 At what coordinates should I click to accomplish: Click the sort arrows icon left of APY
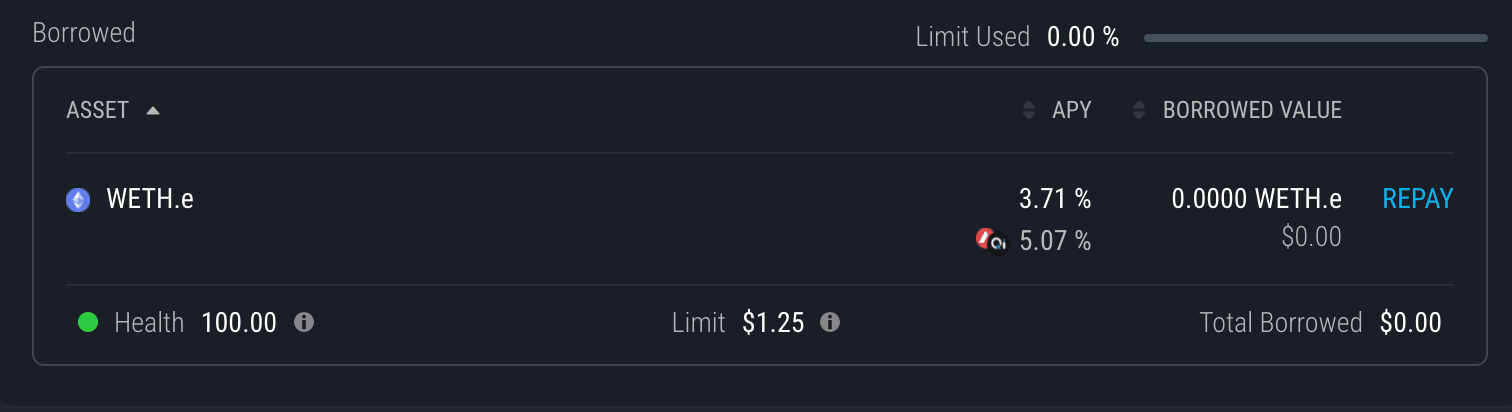[1029, 110]
